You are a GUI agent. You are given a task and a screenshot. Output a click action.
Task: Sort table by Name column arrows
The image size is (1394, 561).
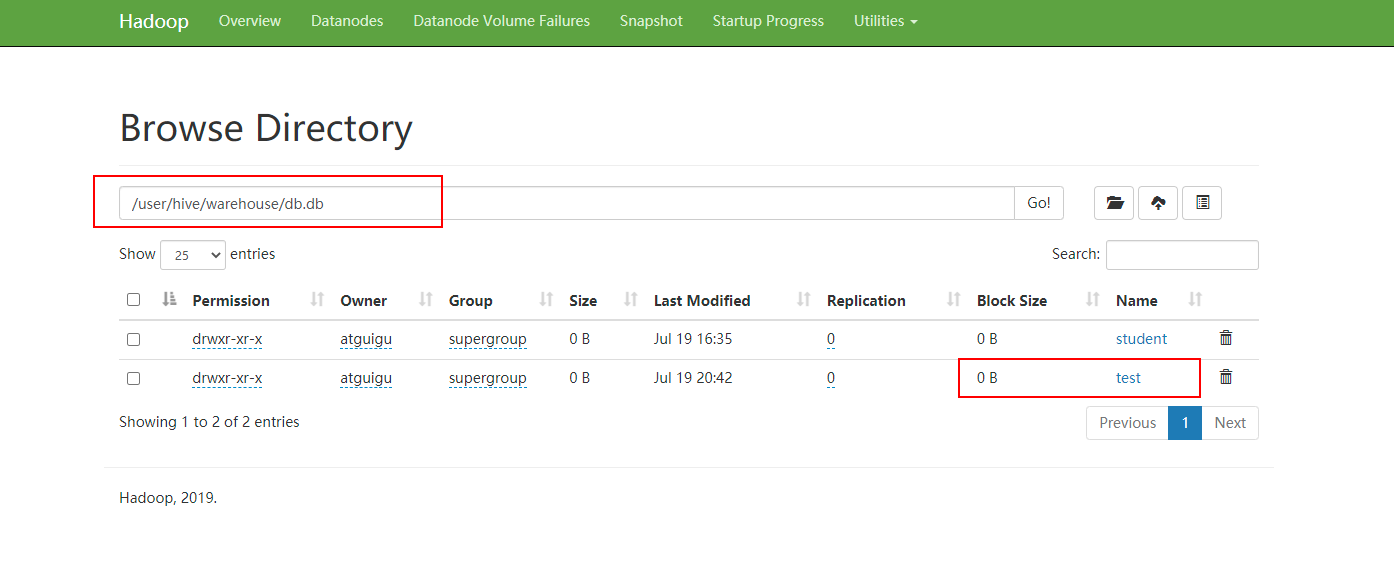tap(1195, 299)
